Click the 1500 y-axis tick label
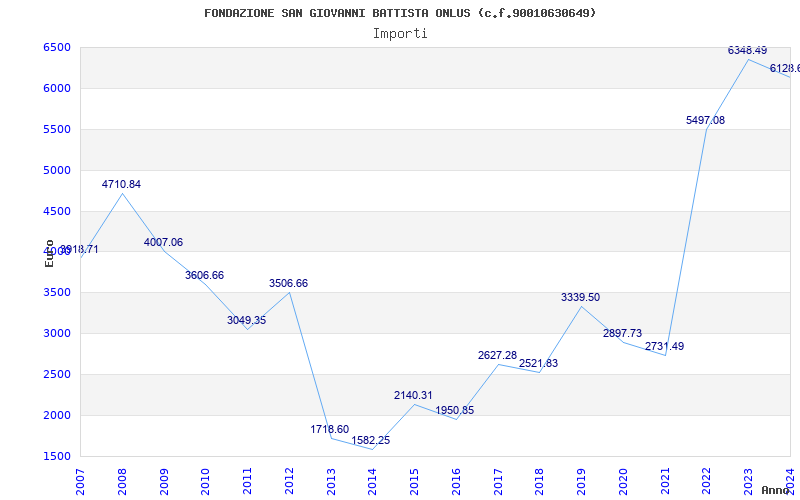Screen dimensions: 800x500 coord(56,456)
